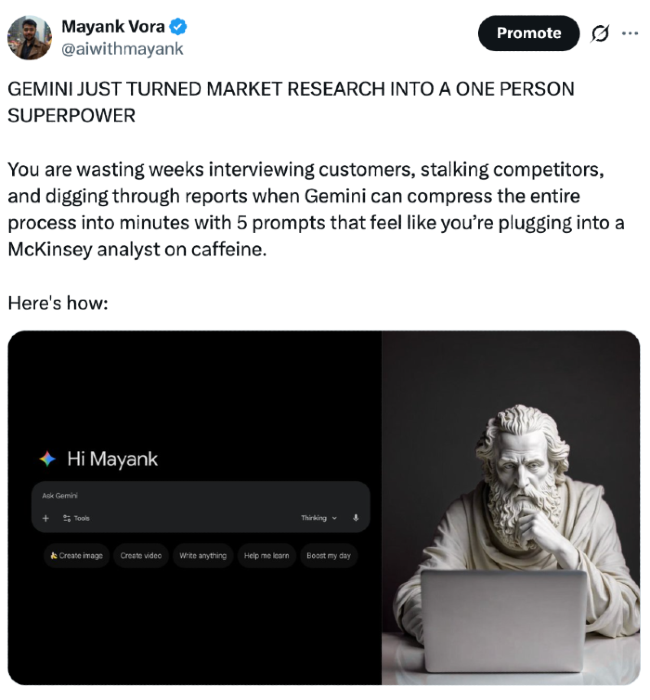The width and height of the screenshot is (650, 700).
Task: Click the Gemini sparkle logo
Action: [x=48, y=459]
